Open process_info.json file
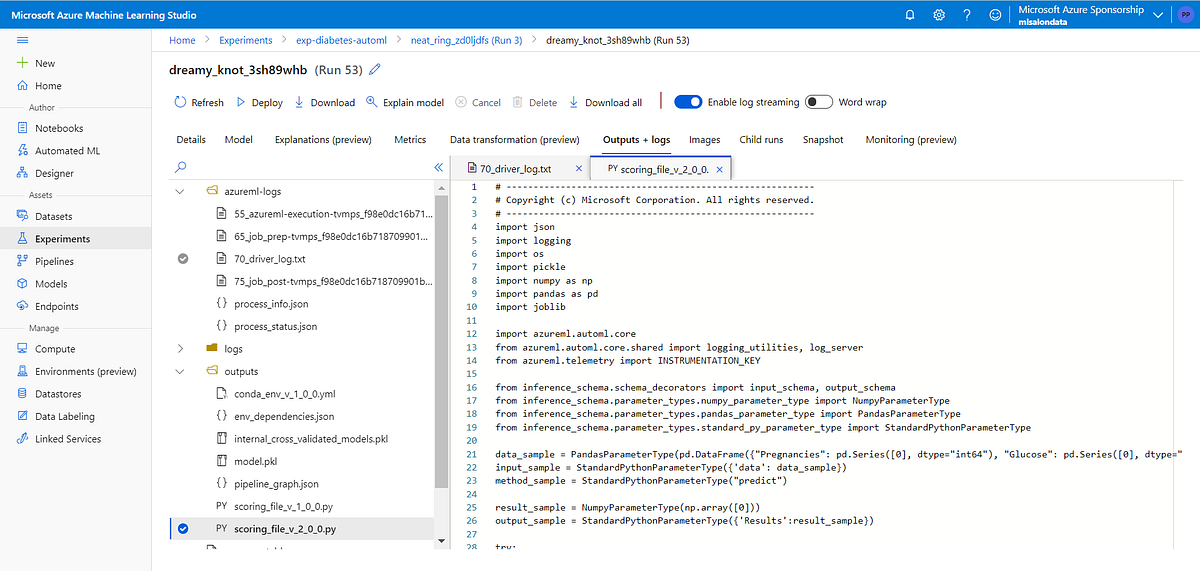This screenshot has width=1200, height=571. (271, 304)
